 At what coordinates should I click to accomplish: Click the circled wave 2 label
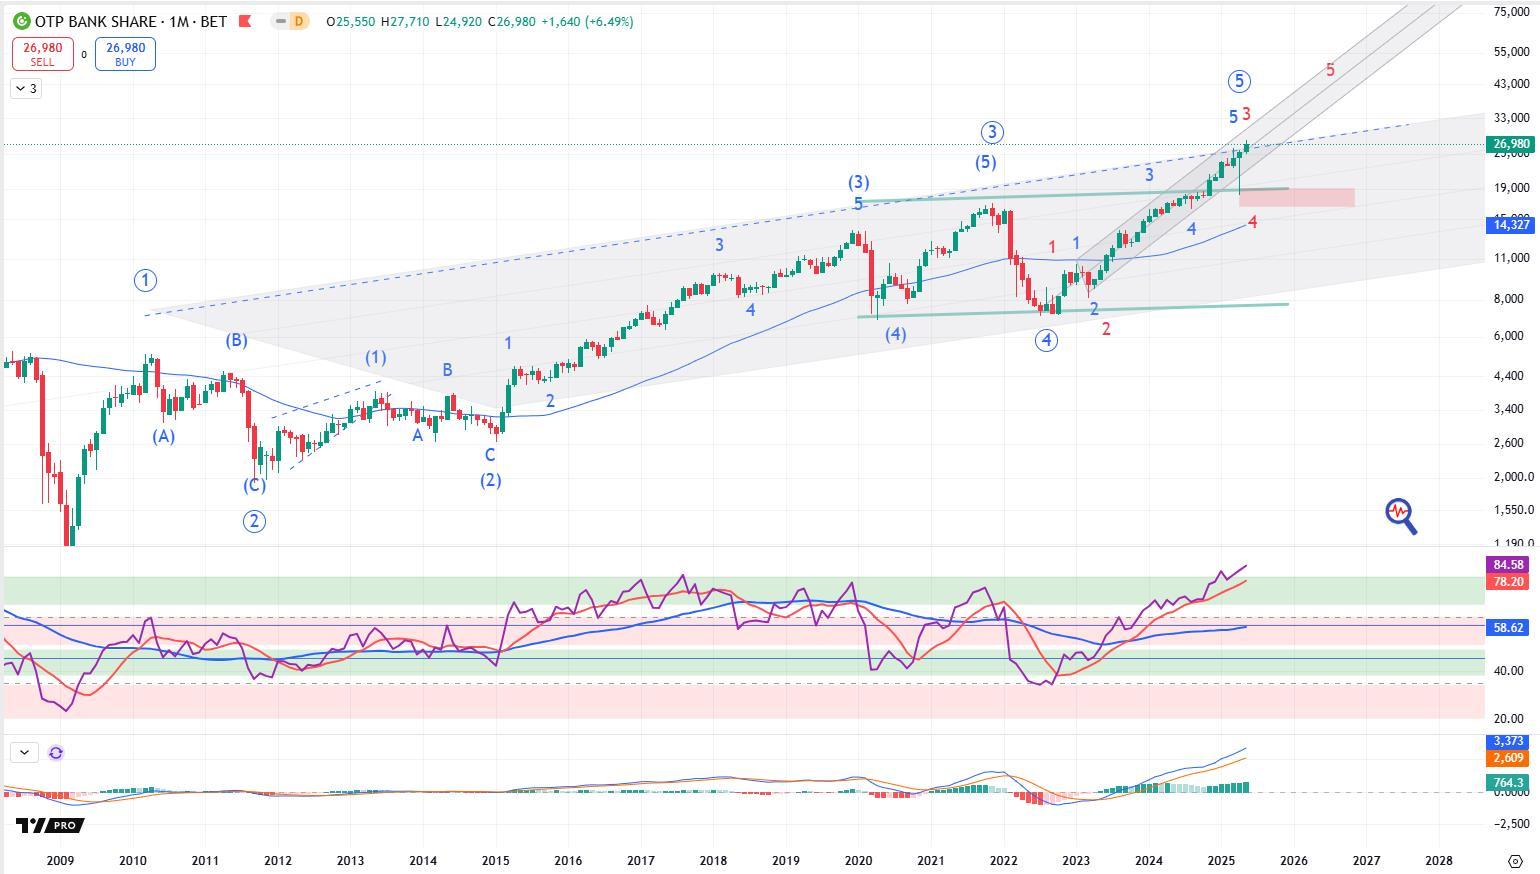[255, 521]
